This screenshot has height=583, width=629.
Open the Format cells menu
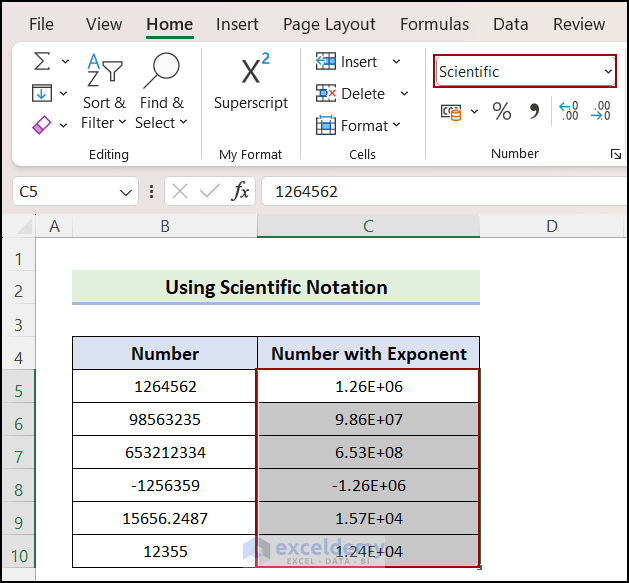(358, 126)
